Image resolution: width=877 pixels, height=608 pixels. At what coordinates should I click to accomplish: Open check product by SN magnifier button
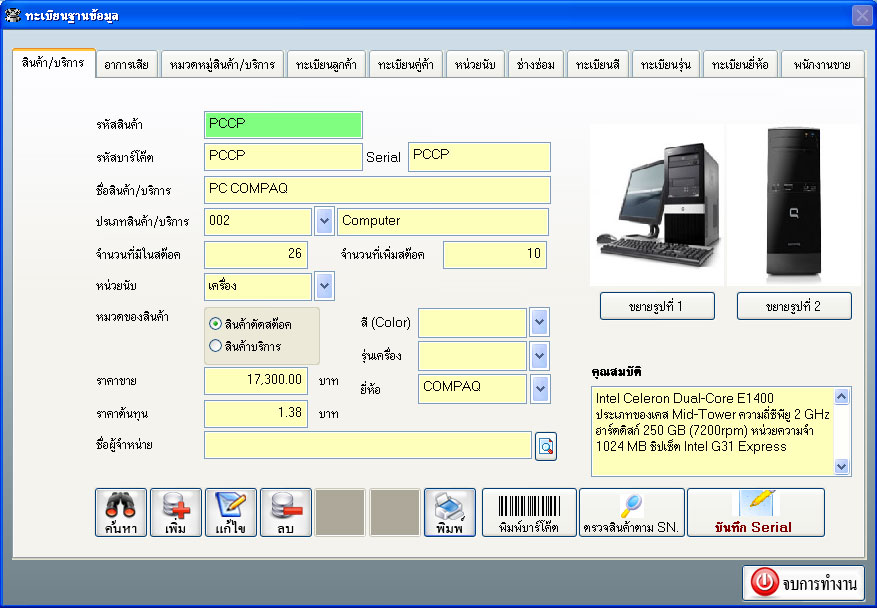click(632, 513)
